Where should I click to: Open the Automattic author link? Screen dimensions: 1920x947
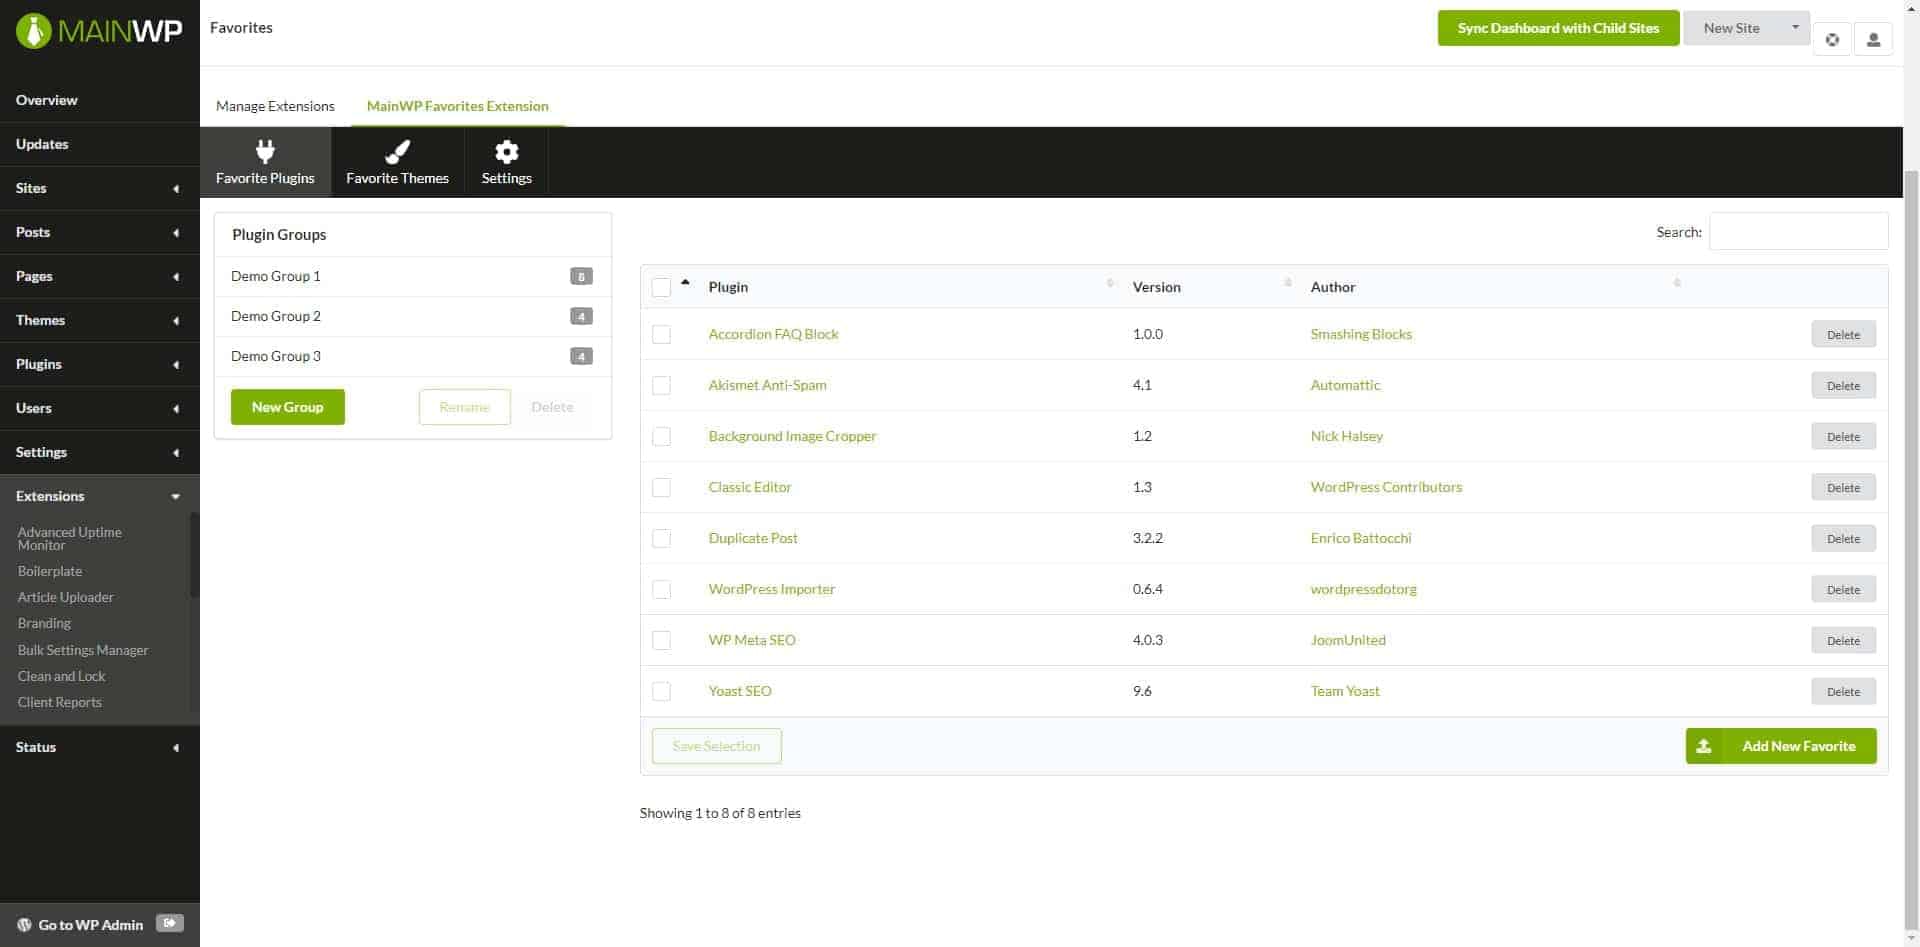click(1345, 385)
